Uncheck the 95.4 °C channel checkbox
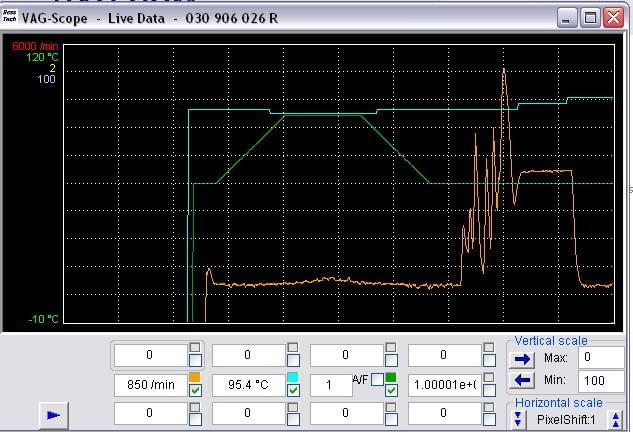The width and height of the screenshot is (633, 432). pyautogui.click(x=293, y=390)
